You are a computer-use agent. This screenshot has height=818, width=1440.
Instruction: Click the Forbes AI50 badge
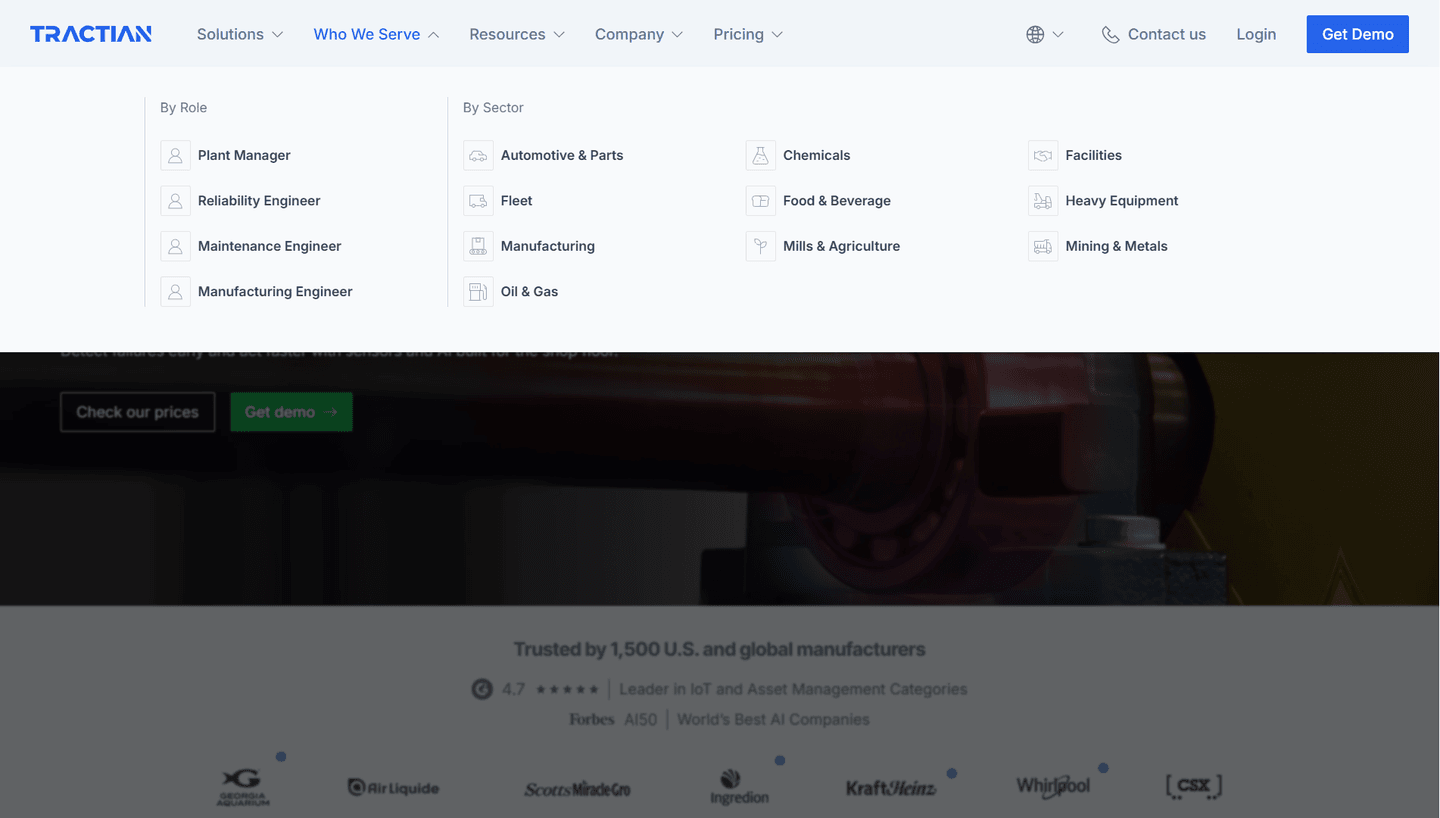click(611, 719)
